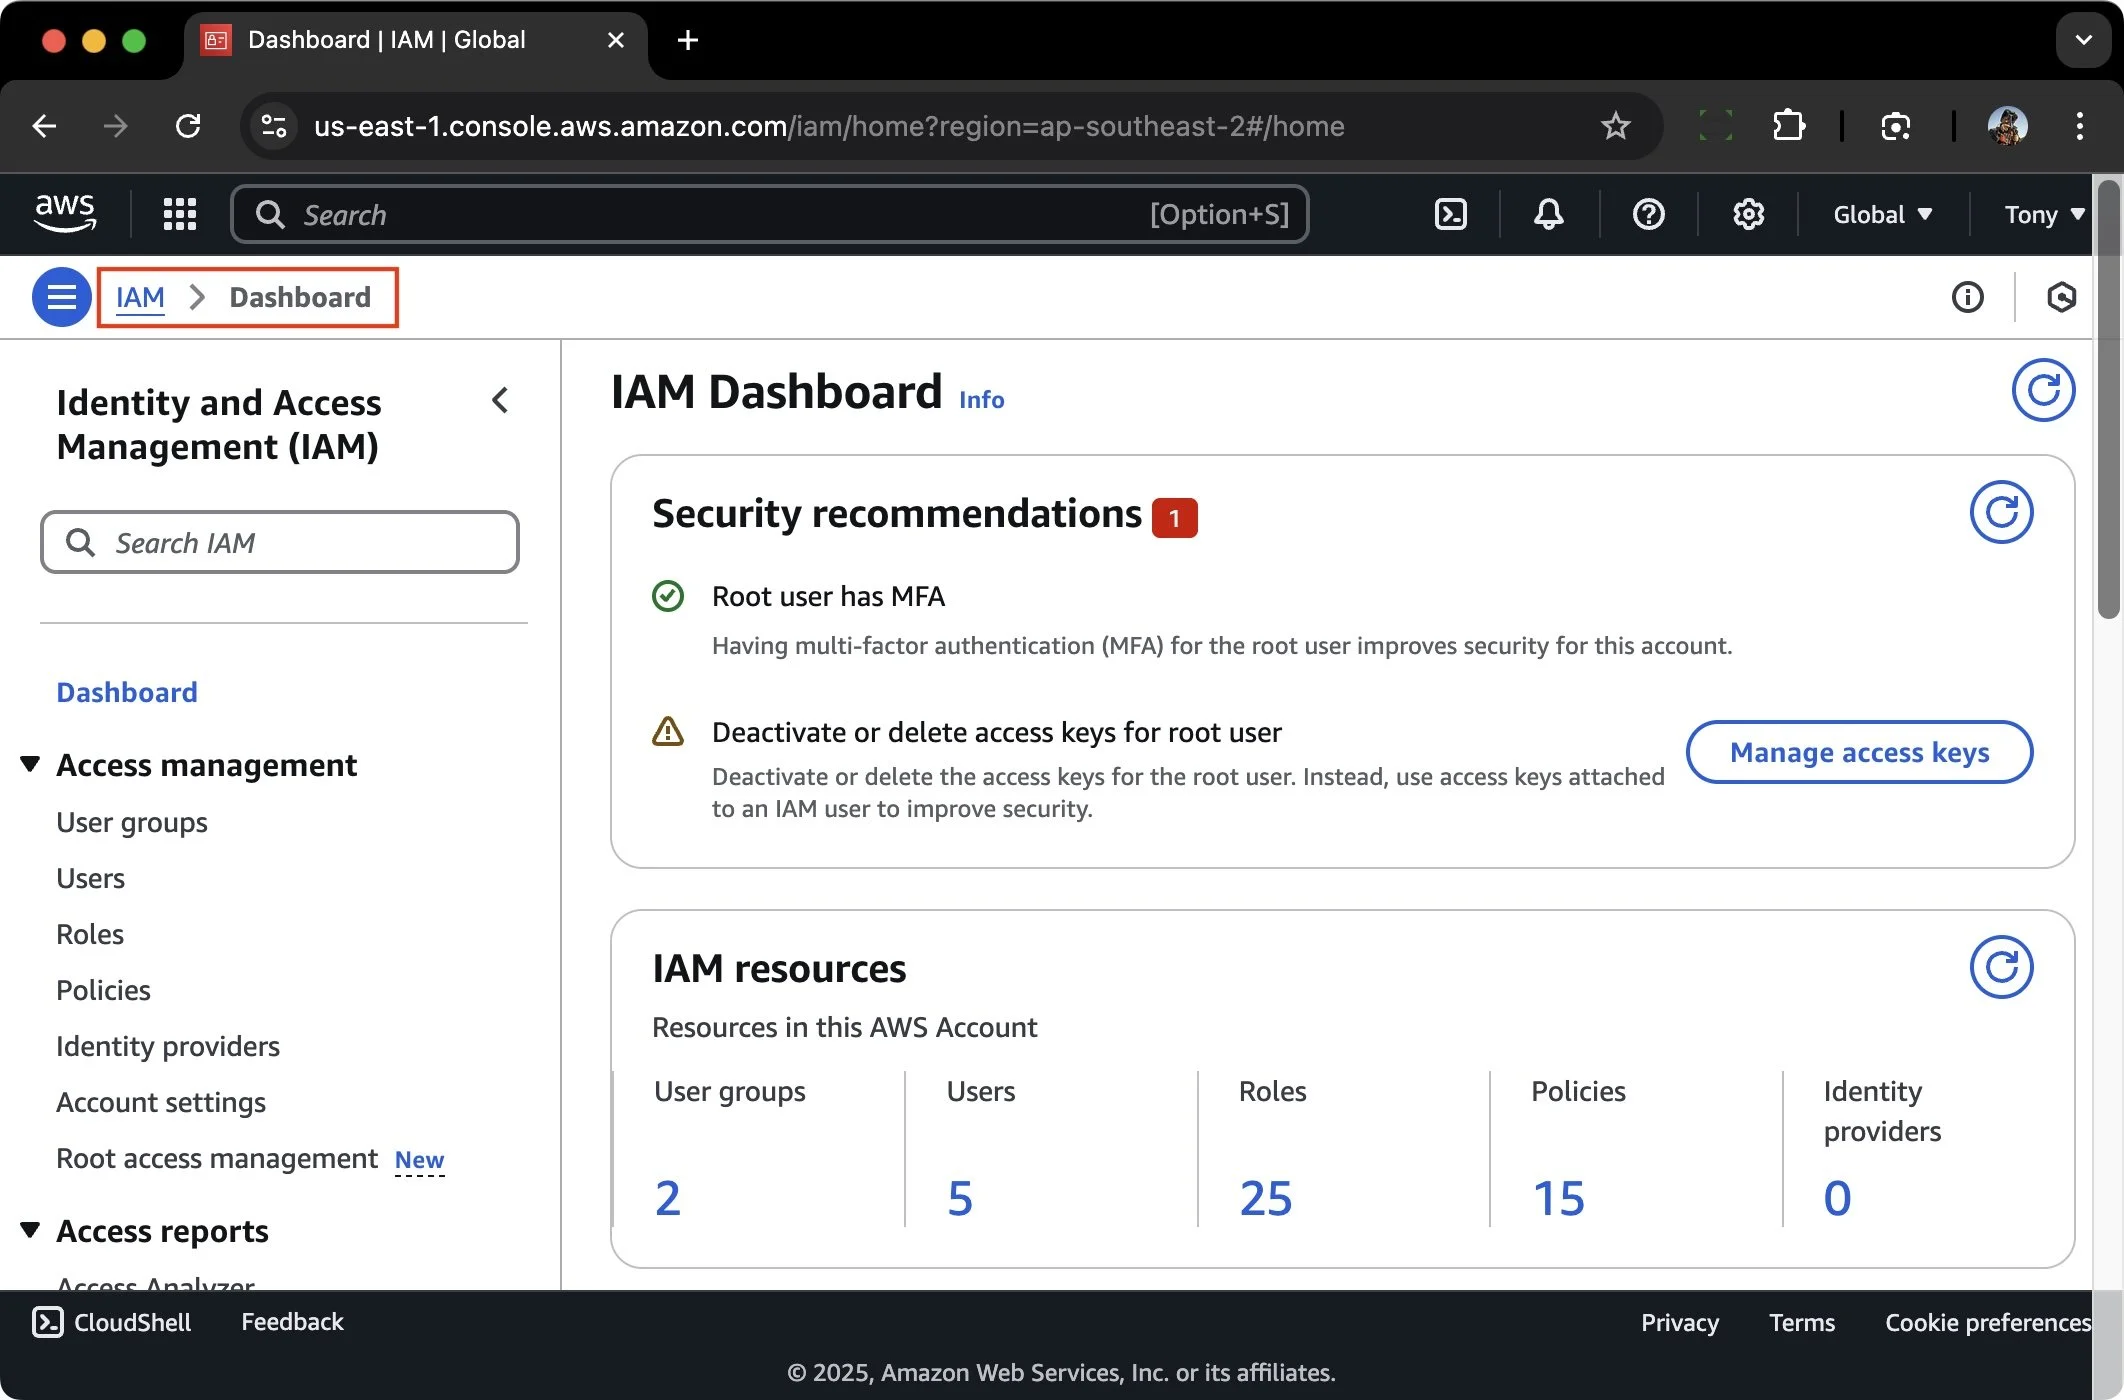Open AWS help via the question mark icon
This screenshot has width=2124, height=1400.
[1648, 214]
